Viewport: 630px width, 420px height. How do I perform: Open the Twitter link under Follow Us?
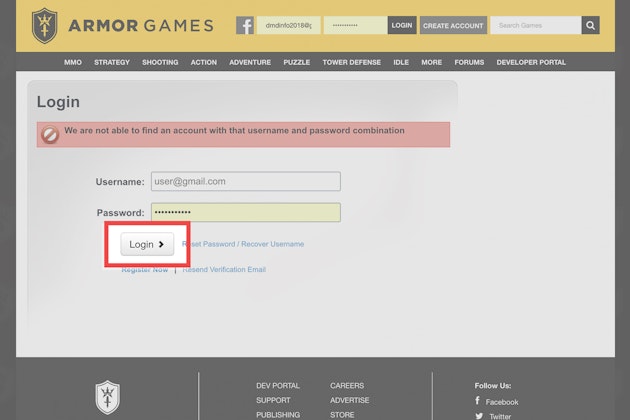(x=493, y=416)
